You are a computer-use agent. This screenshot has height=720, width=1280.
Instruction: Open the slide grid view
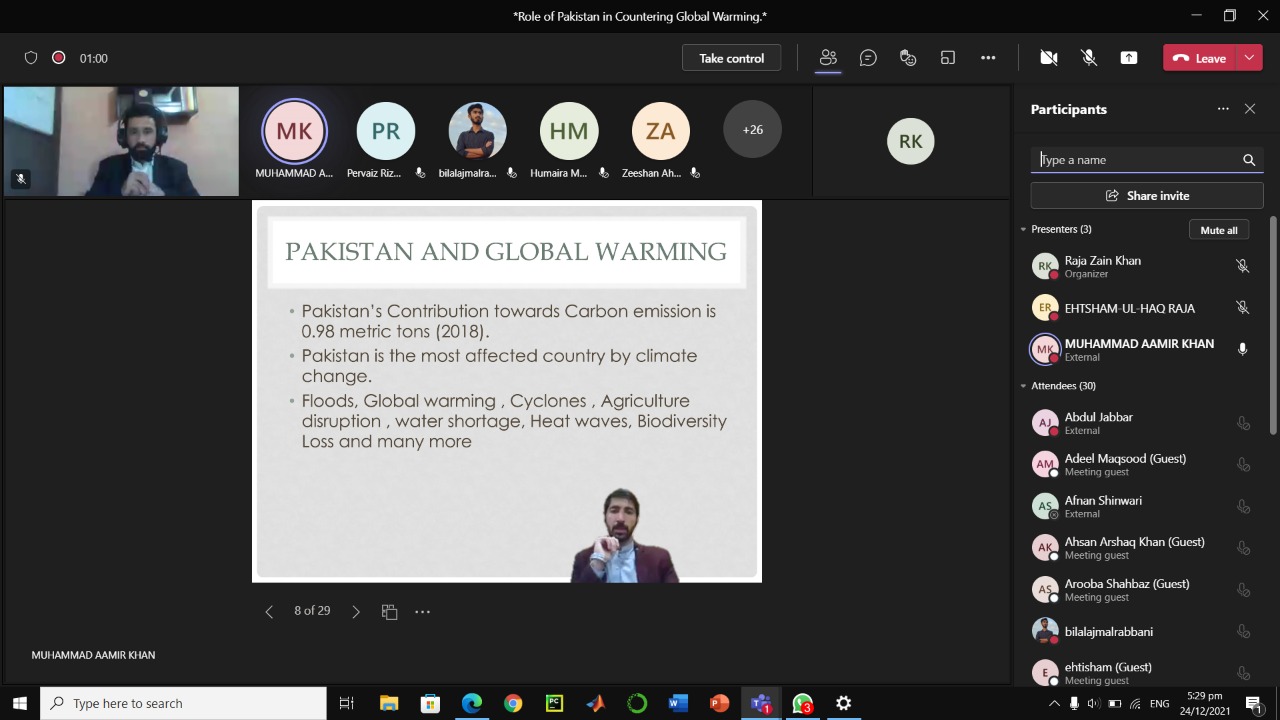tap(389, 611)
